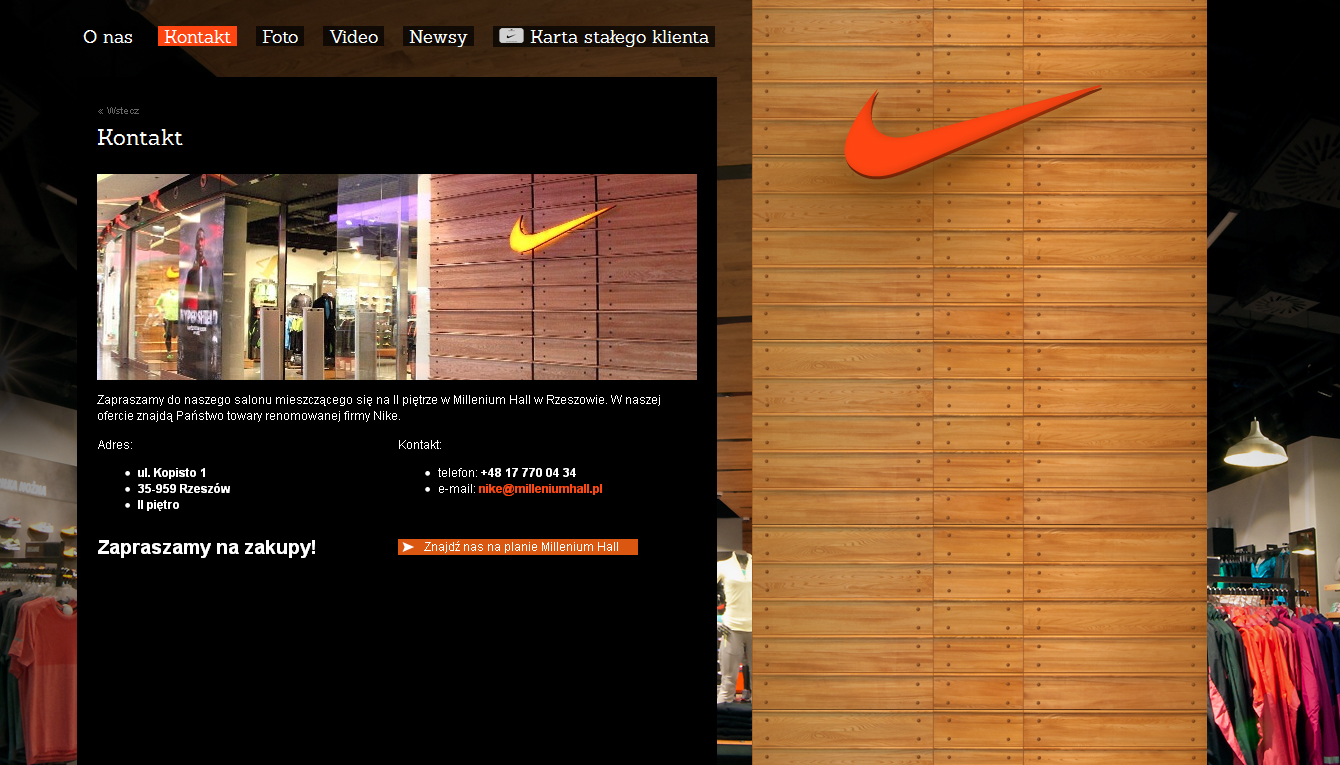This screenshot has height=765, width=1340.
Task: Click the Kontakt page heading
Action: [140, 138]
